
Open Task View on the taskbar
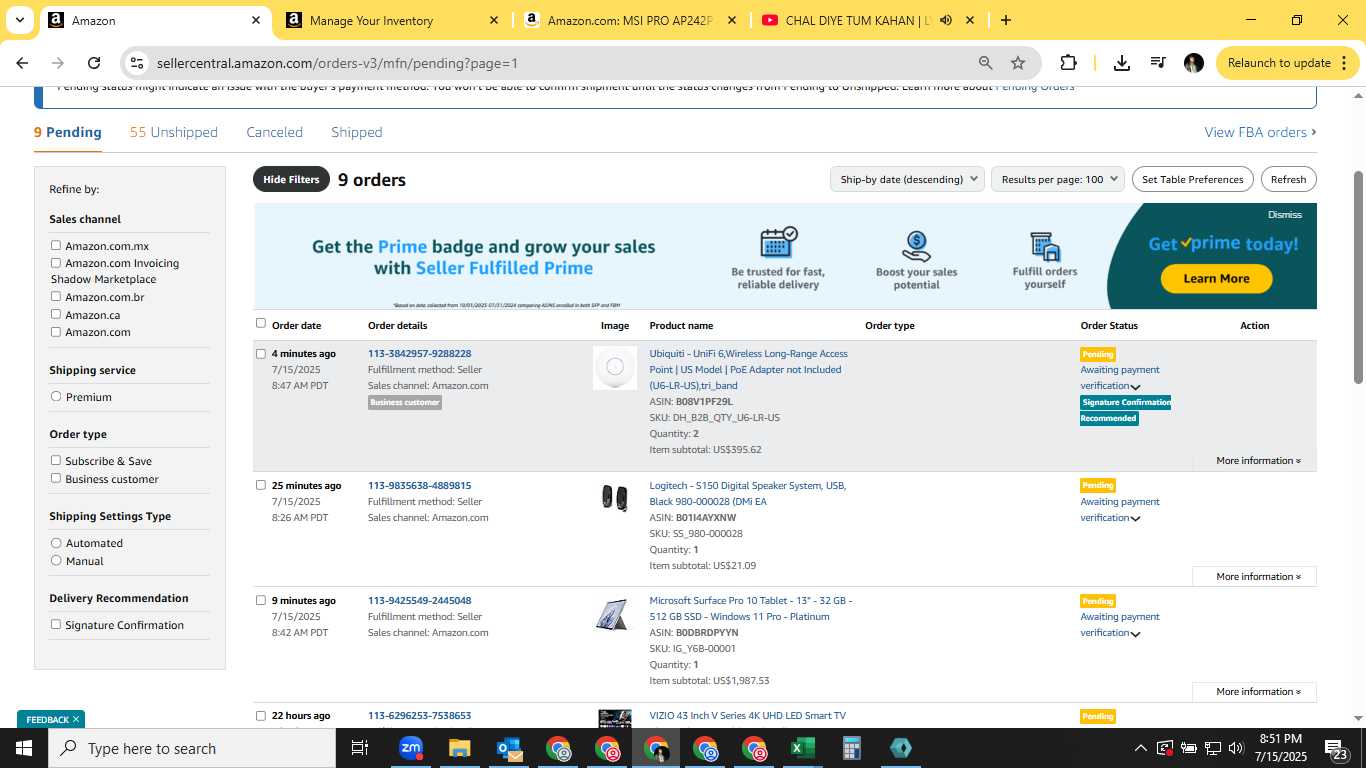[360, 748]
